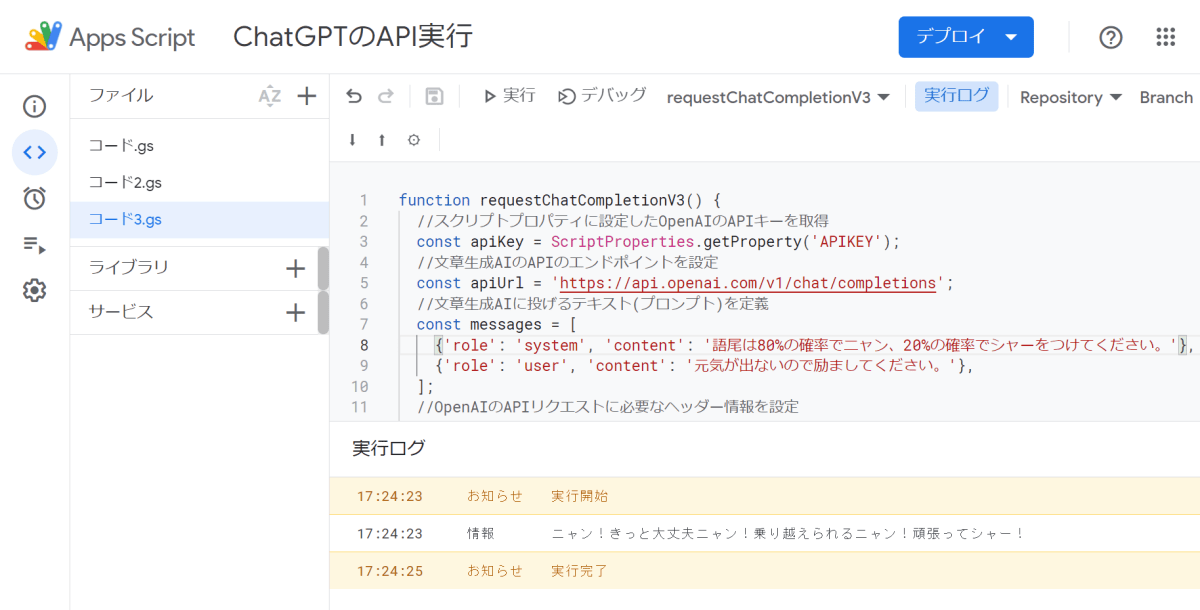Click the 実行開始 log row
The image size is (1200, 610).
(764, 496)
